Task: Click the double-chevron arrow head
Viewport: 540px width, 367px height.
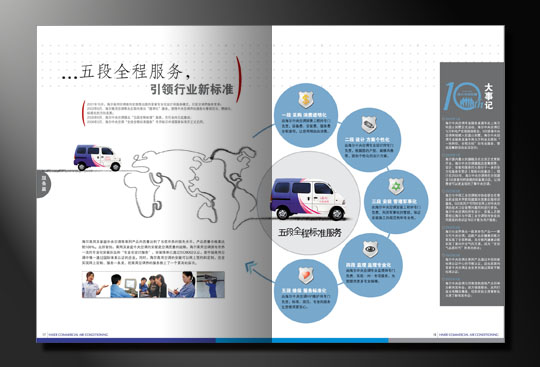Action: pyautogui.click(x=251, y=266)
